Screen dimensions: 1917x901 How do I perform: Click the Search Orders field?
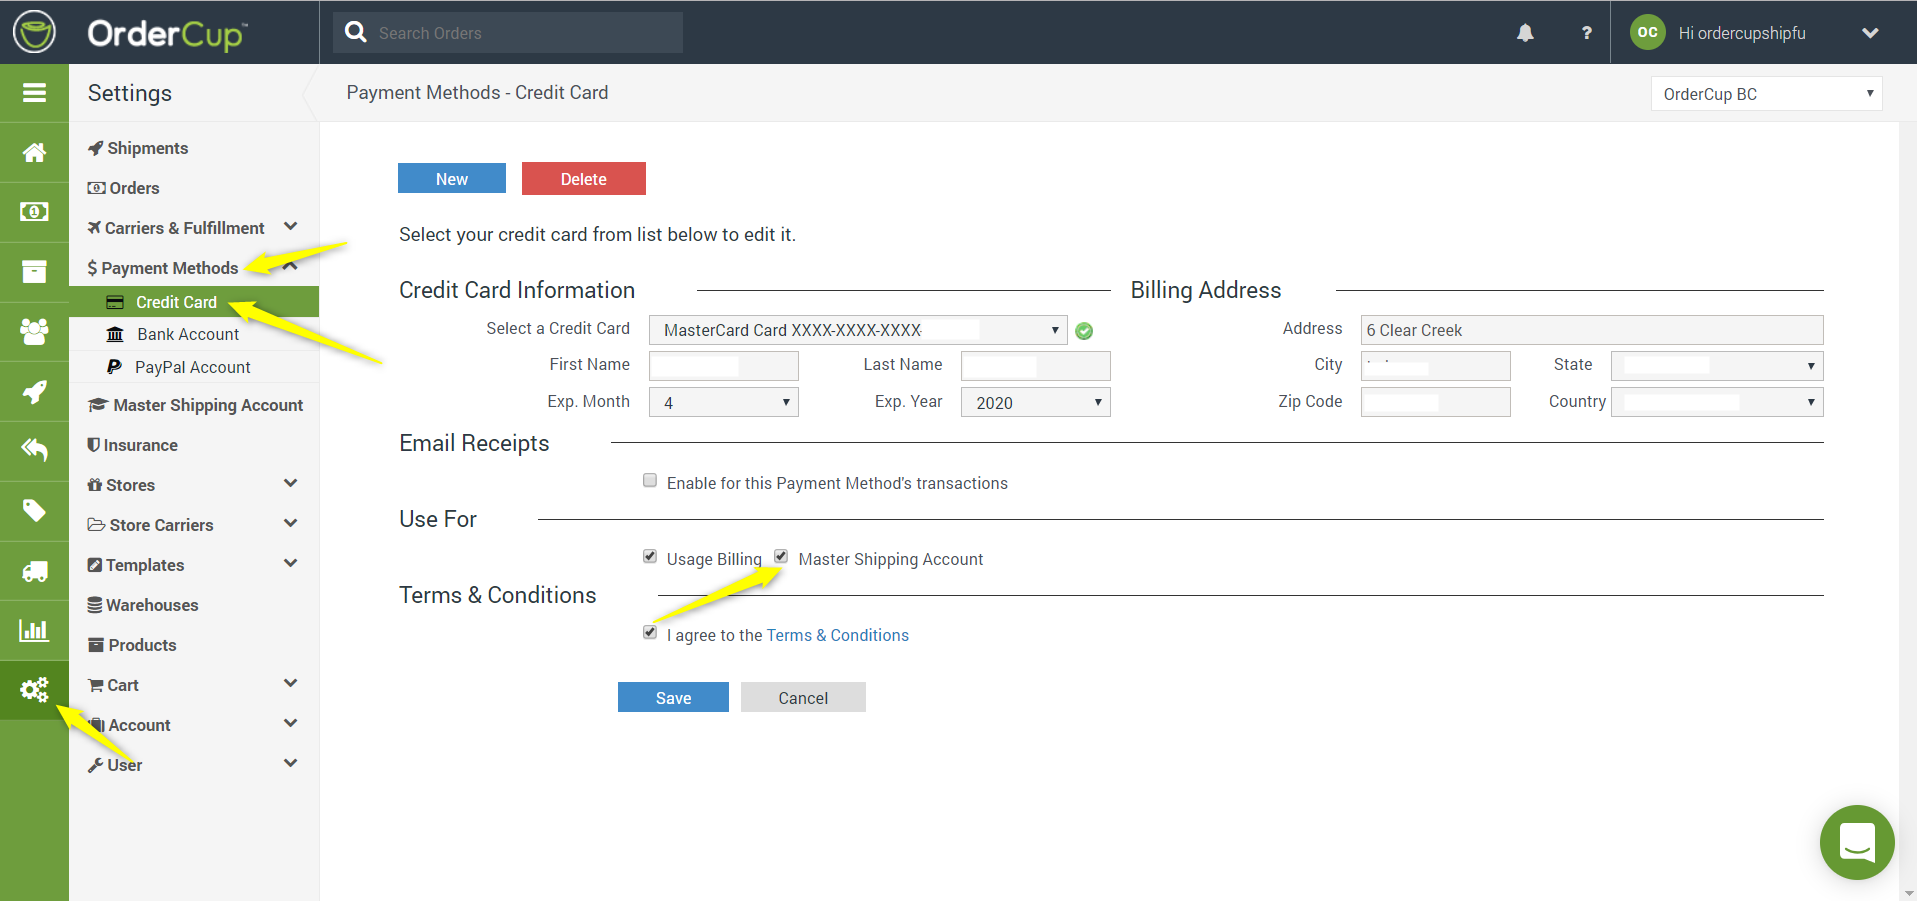click(508, 33)
